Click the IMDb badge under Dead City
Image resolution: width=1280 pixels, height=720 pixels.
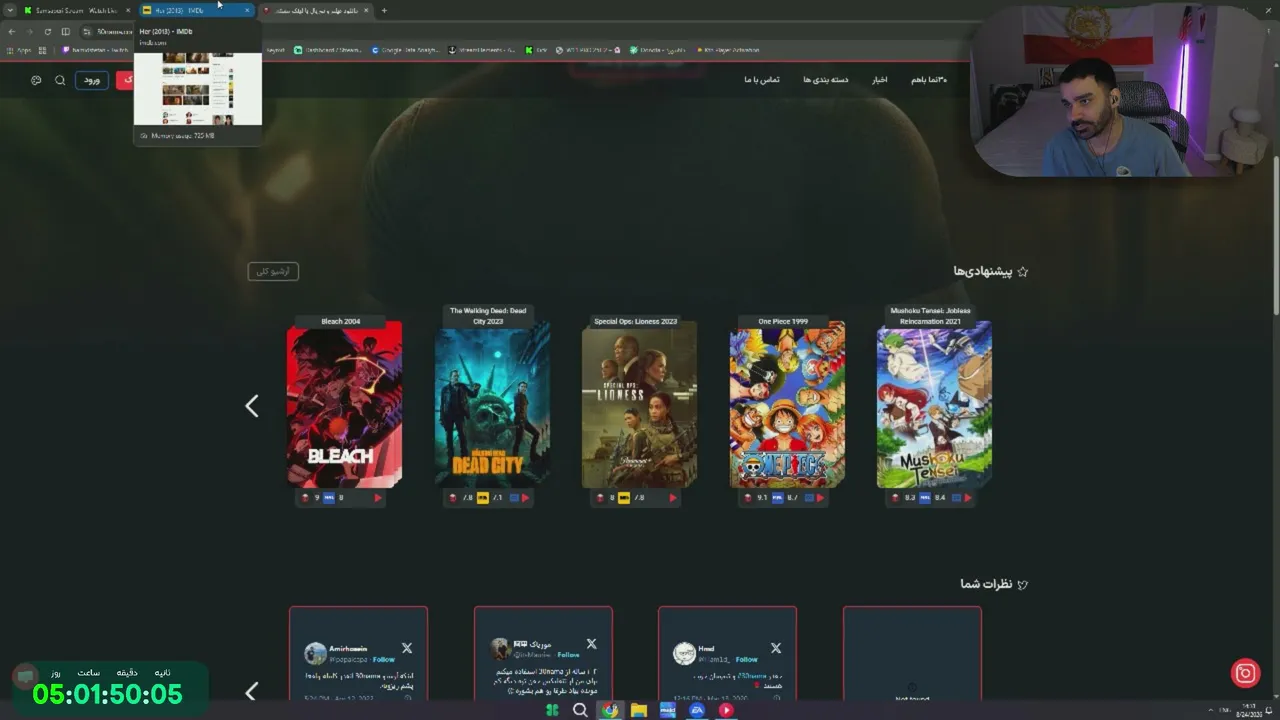pos(482,498)
